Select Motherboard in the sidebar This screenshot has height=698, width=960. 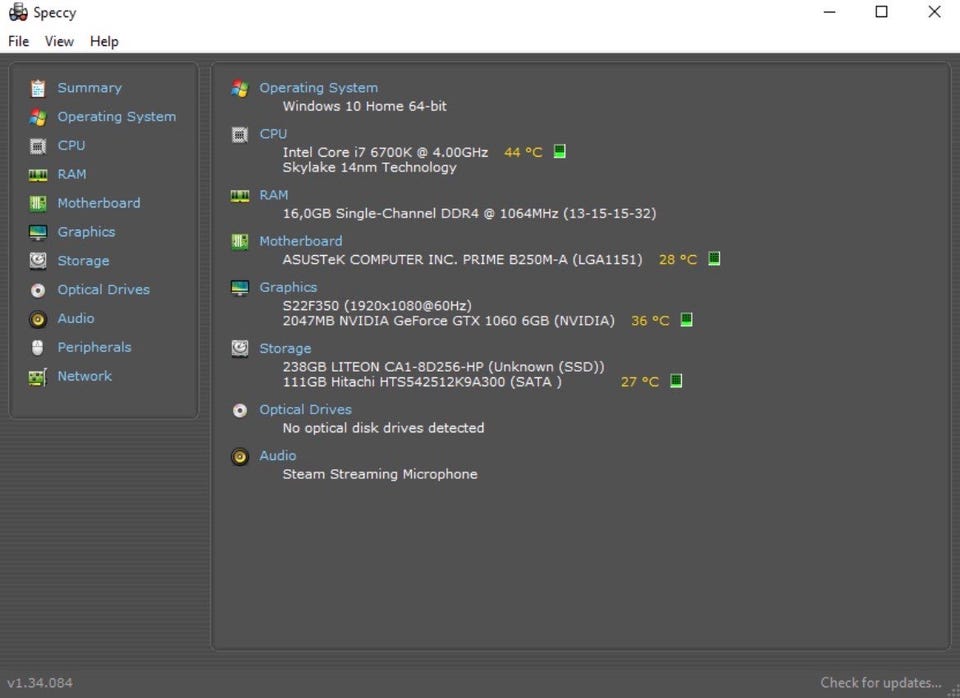99,203
